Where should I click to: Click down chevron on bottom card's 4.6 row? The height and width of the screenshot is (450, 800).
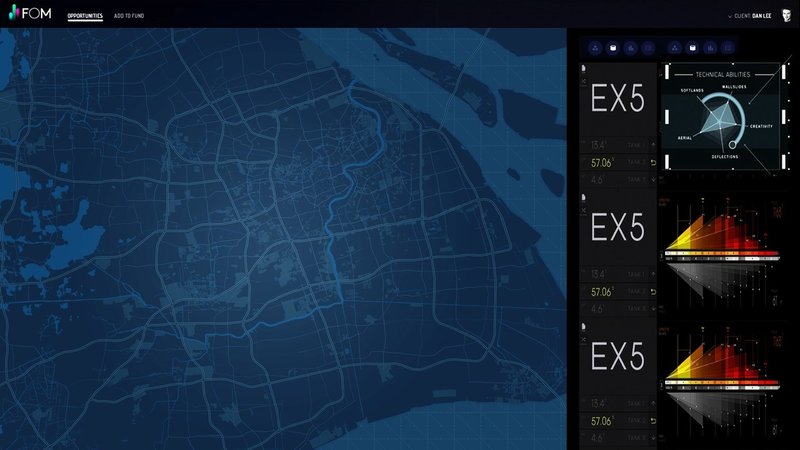click(x=653, y=438)
